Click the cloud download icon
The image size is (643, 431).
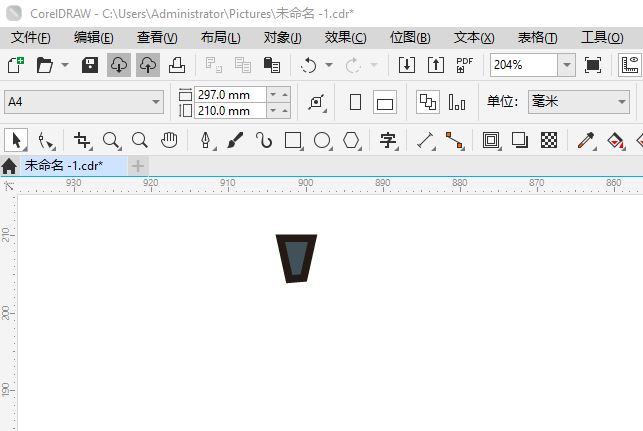(119, 65)
